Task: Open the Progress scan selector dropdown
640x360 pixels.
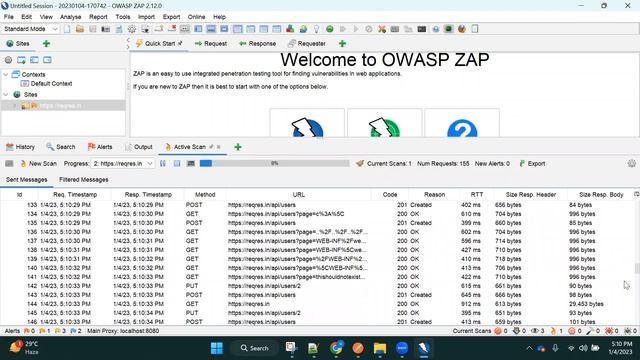Action: [x=122, y=163]
